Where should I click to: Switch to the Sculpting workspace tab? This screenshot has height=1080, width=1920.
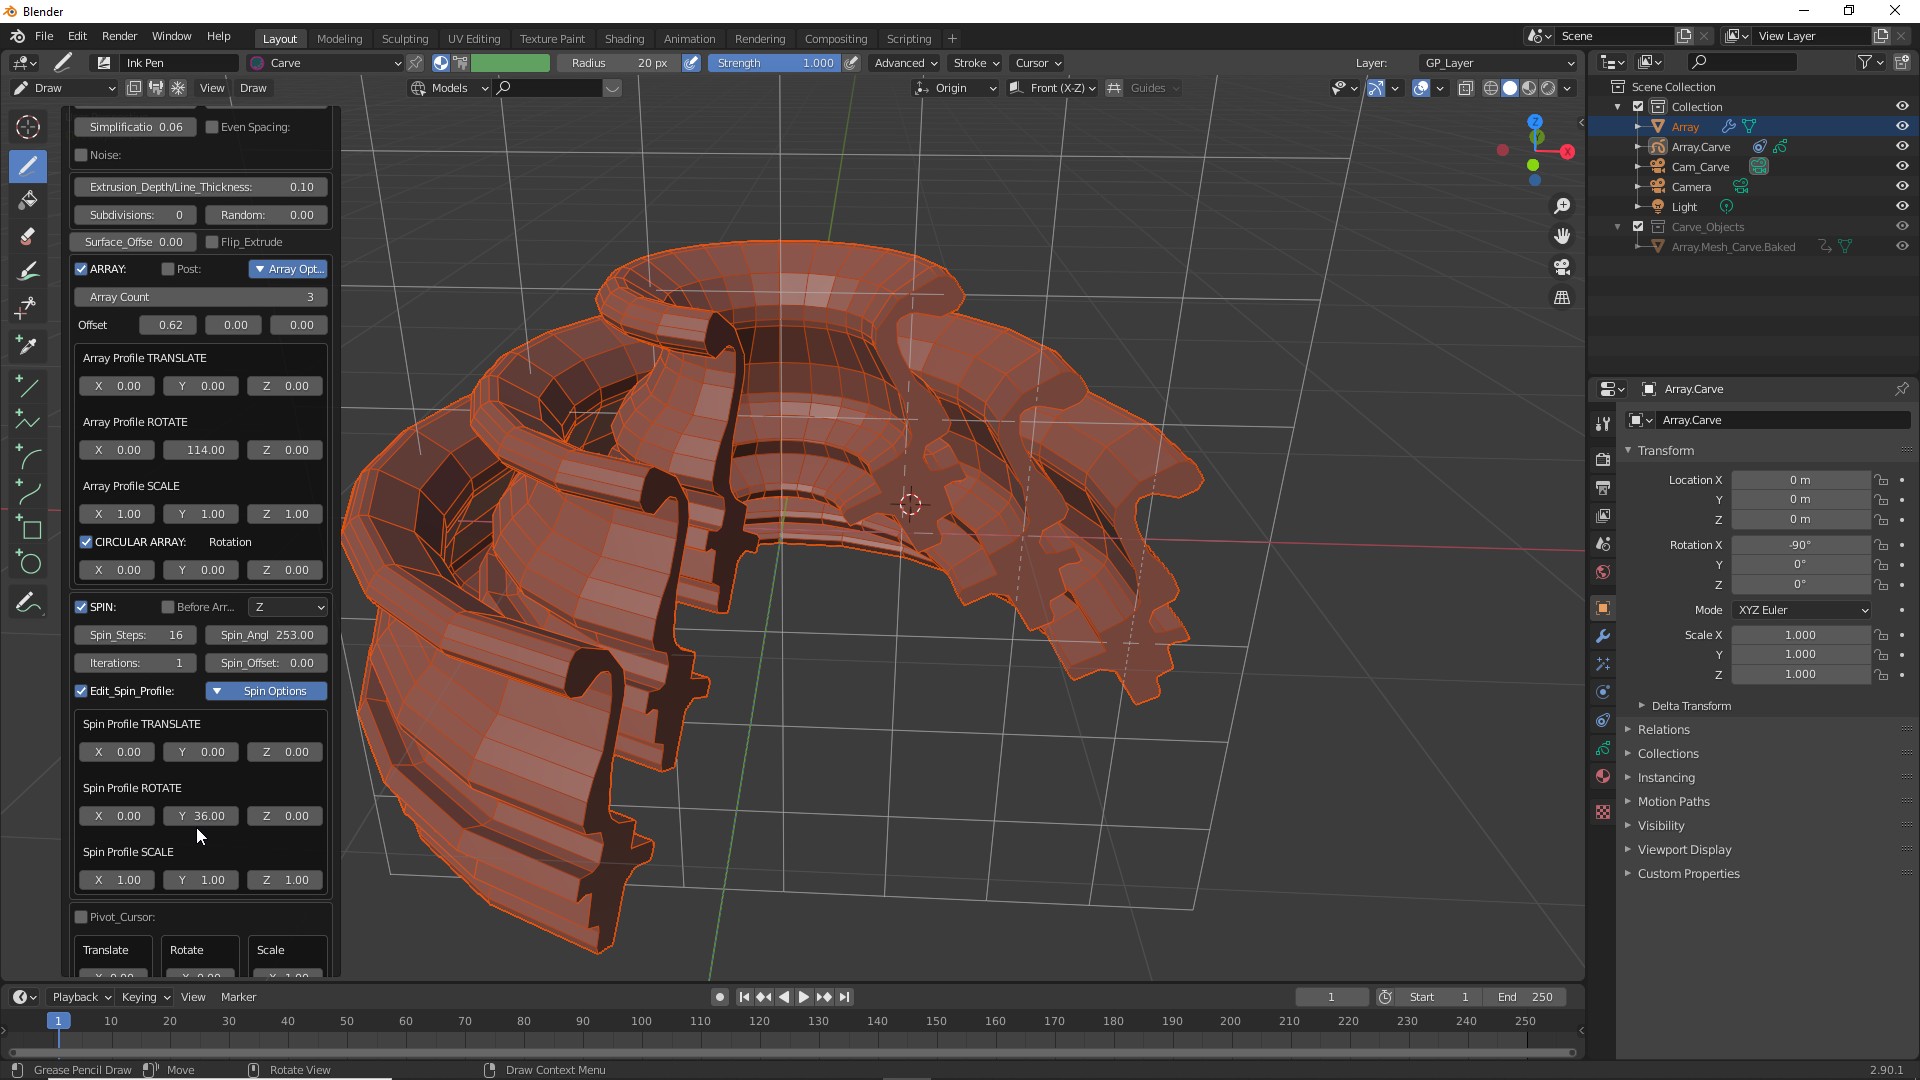pyautogui.click(x=405, y=38)
